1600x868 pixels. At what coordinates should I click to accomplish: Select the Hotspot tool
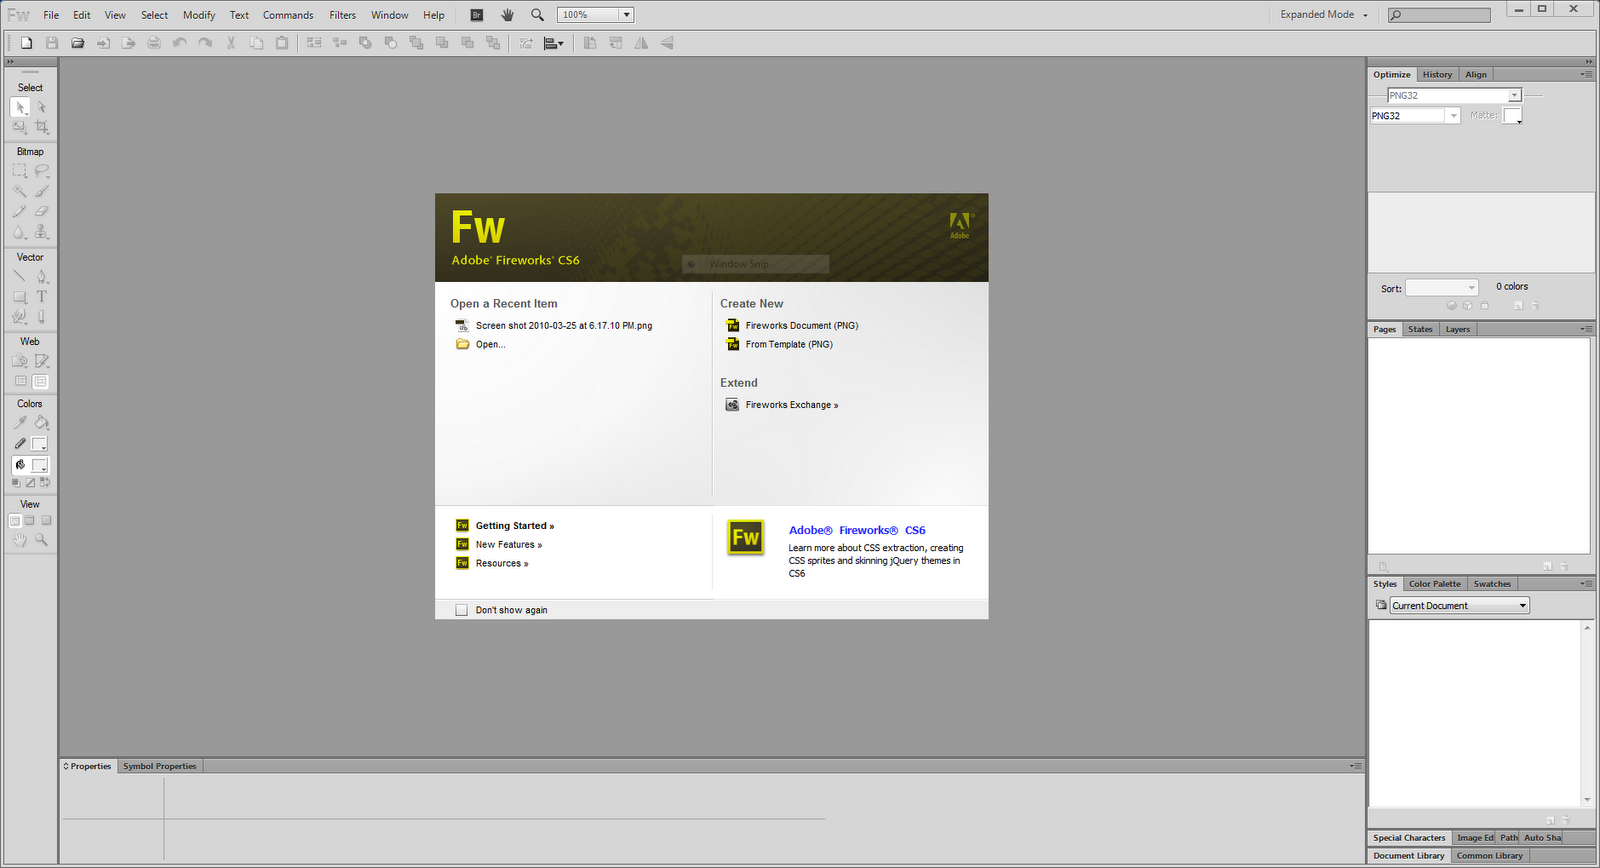coord(20,361)
